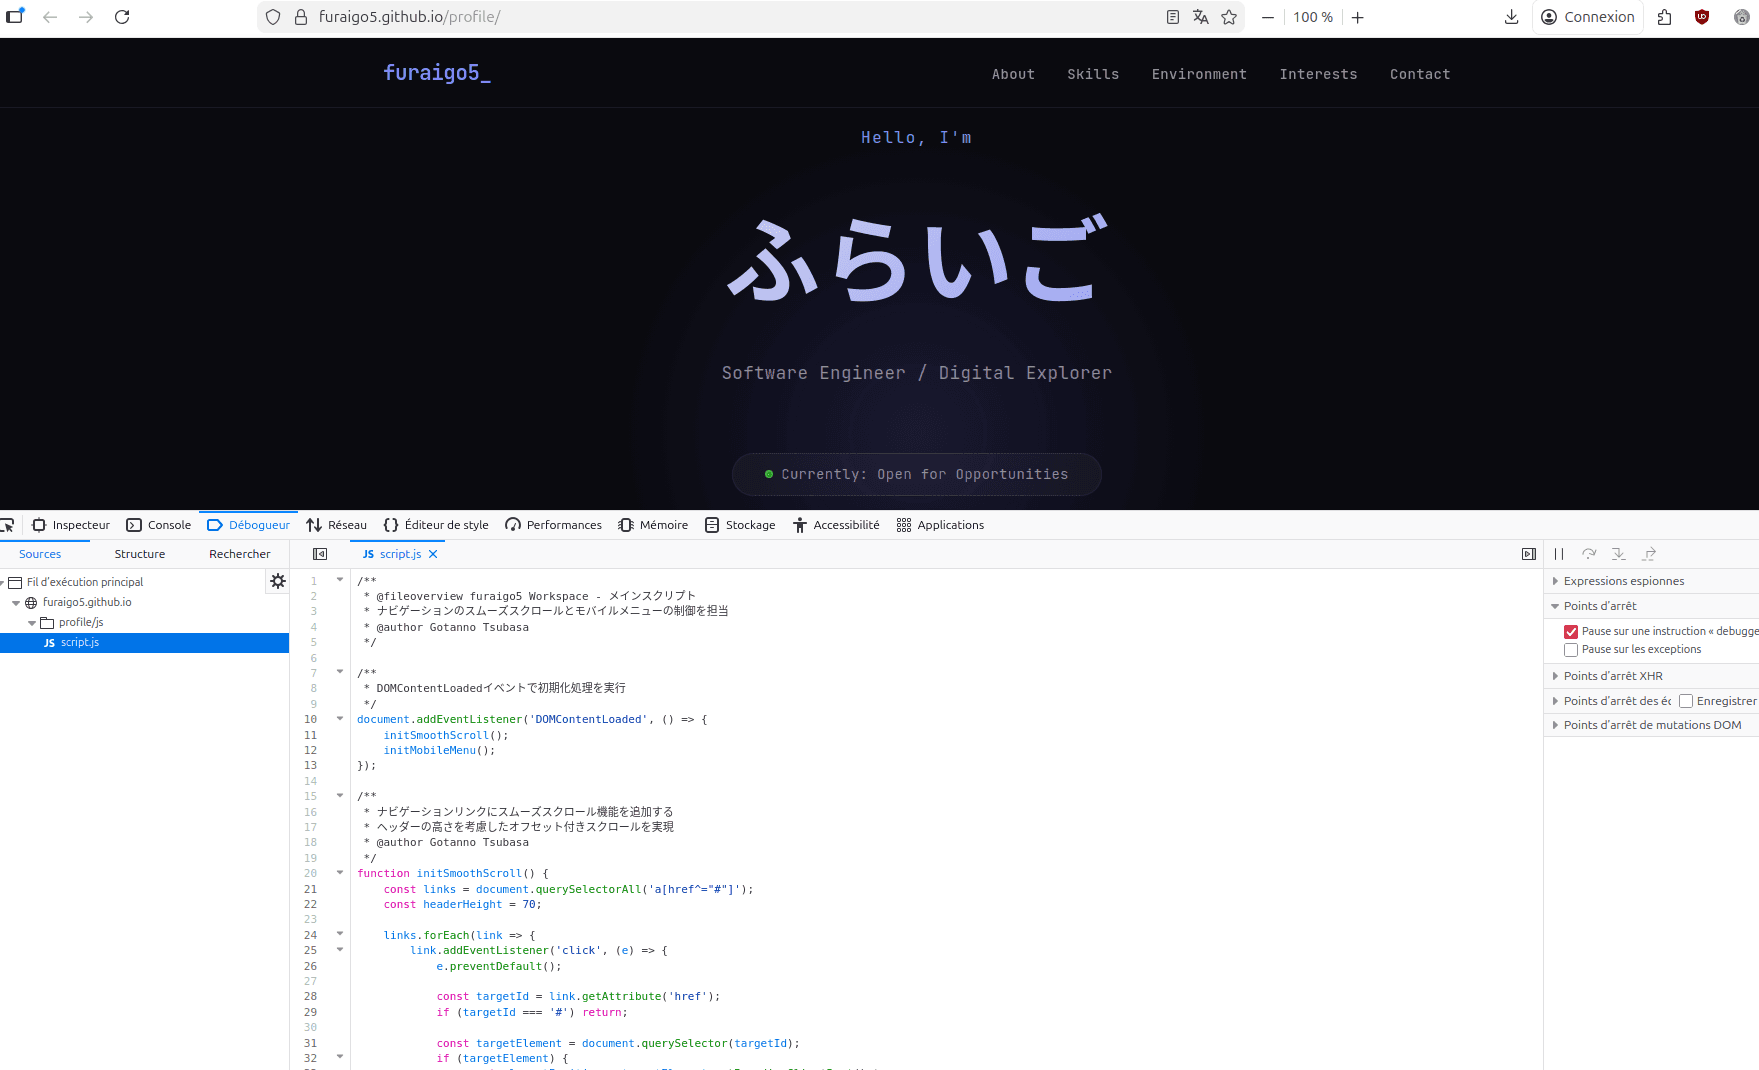Click the Skills navigation link

click(1093, 74)
